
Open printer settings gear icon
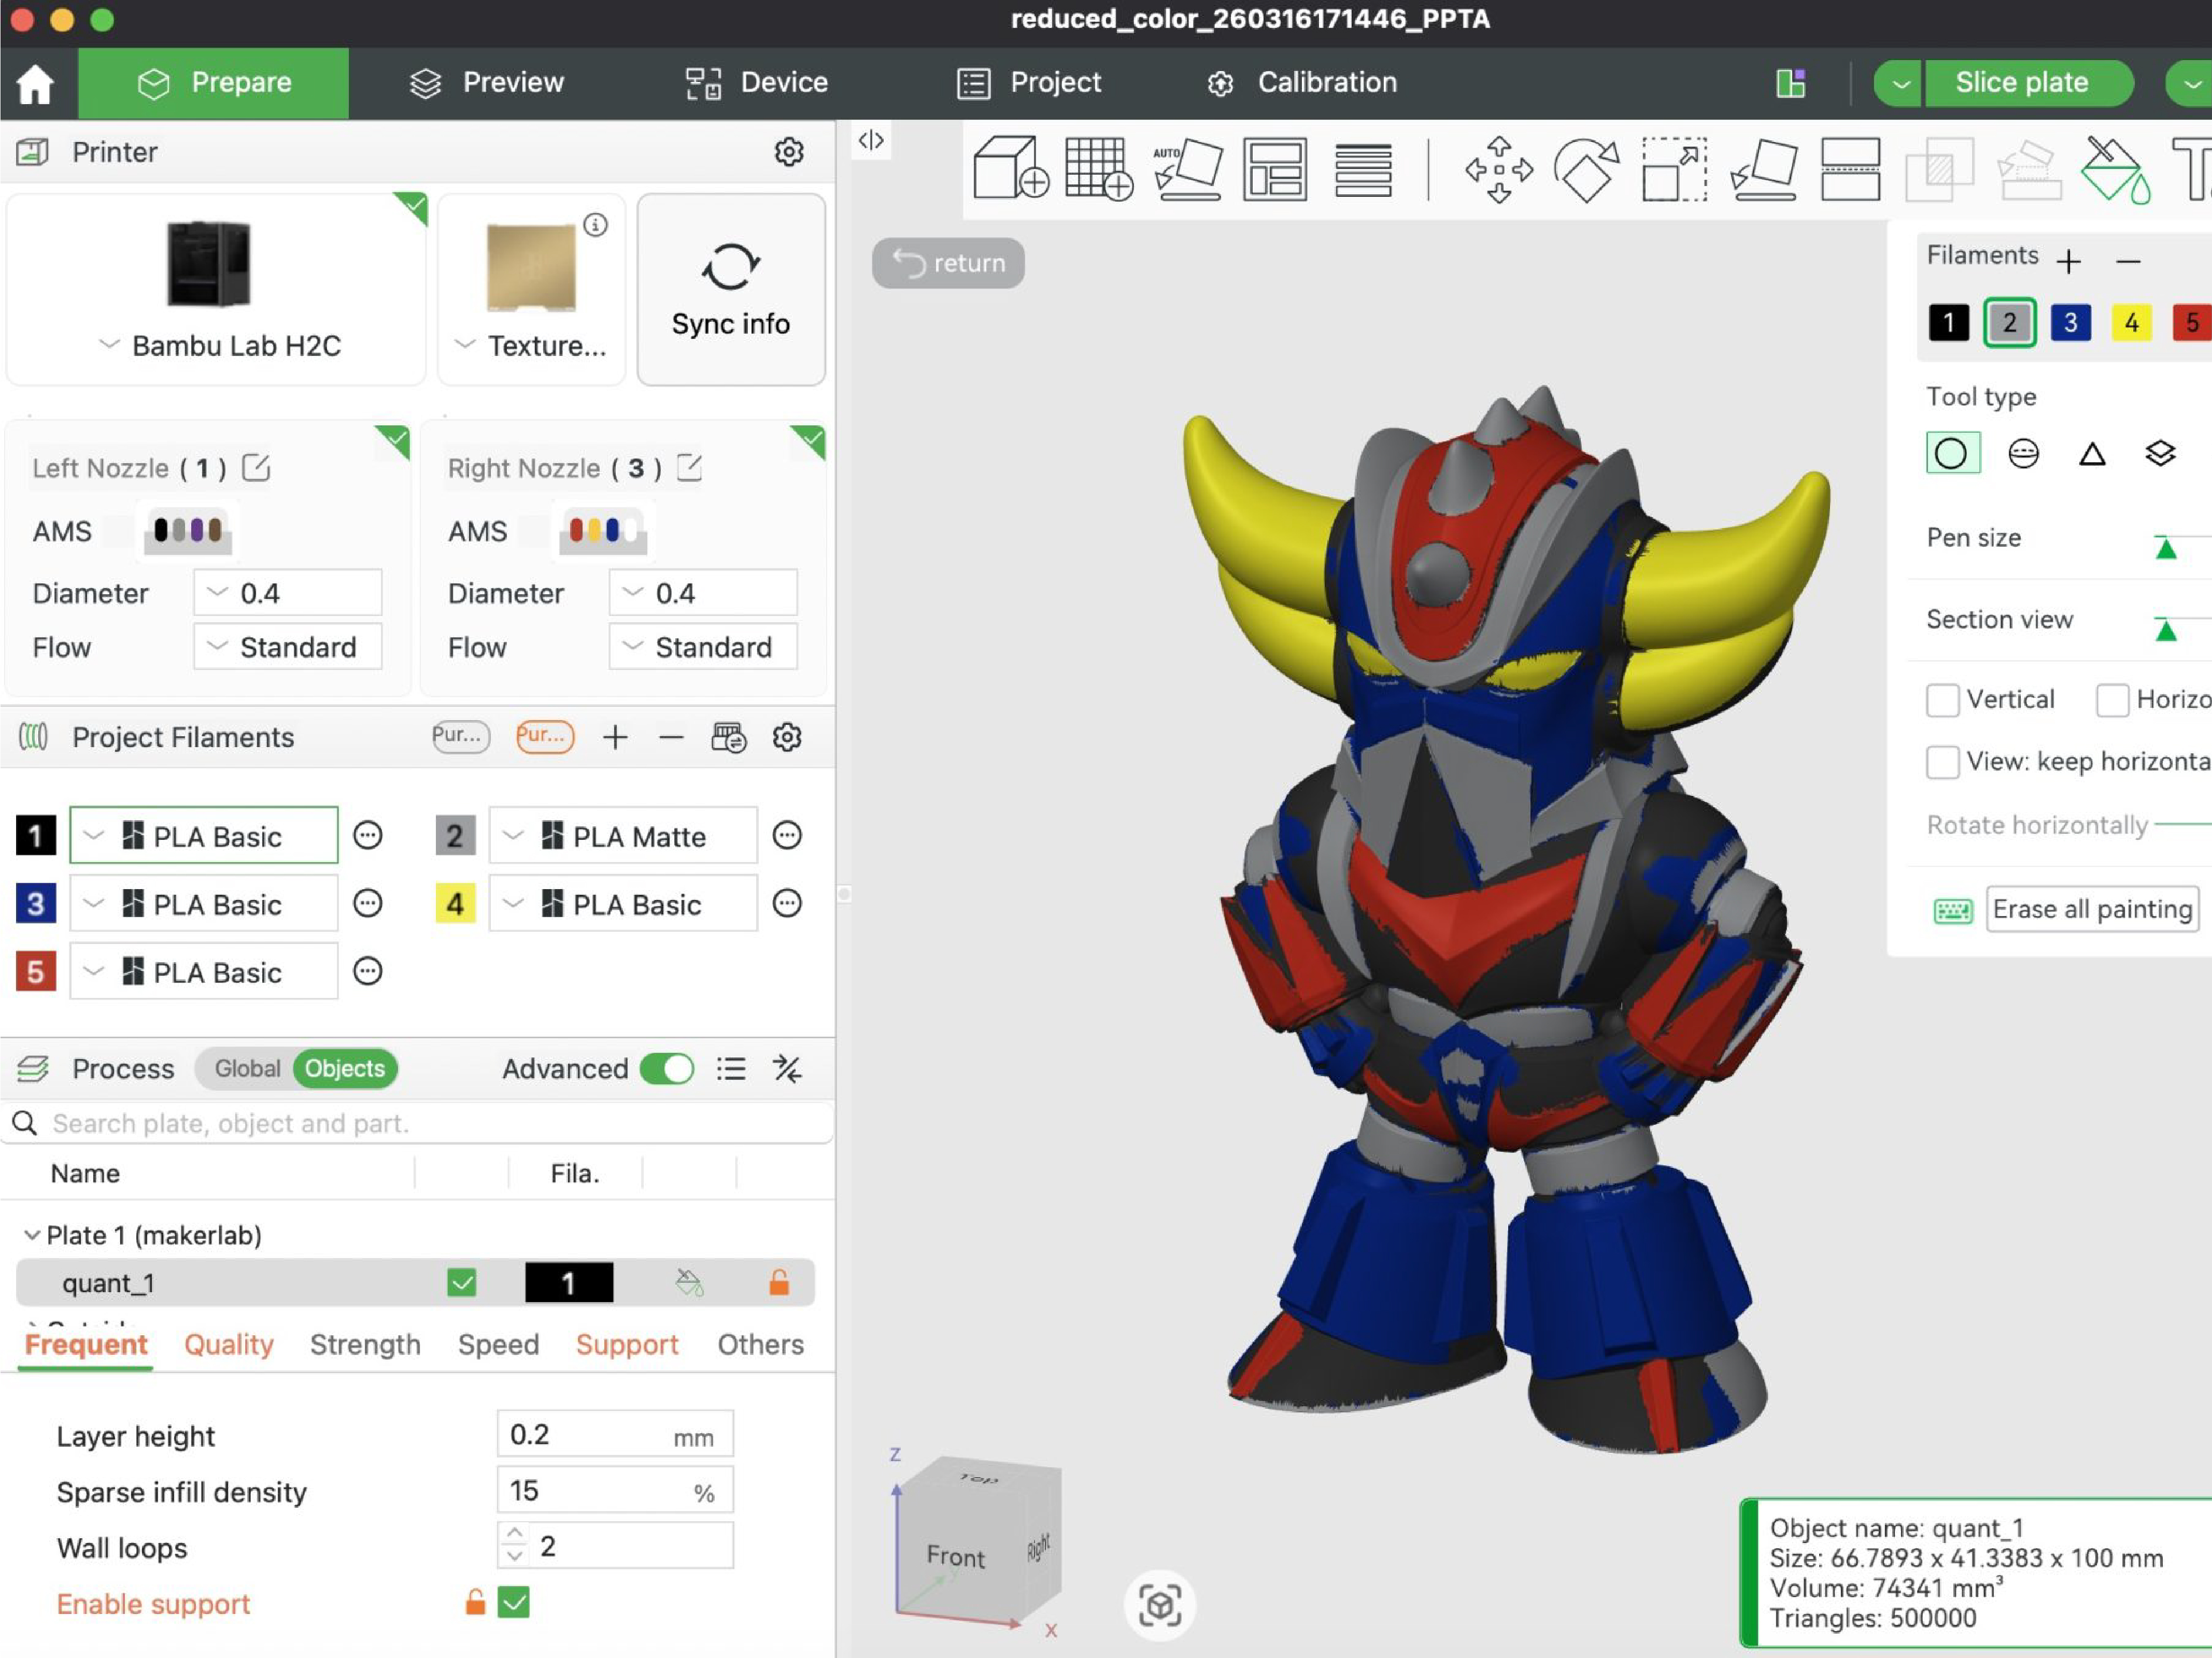(789, 152)
